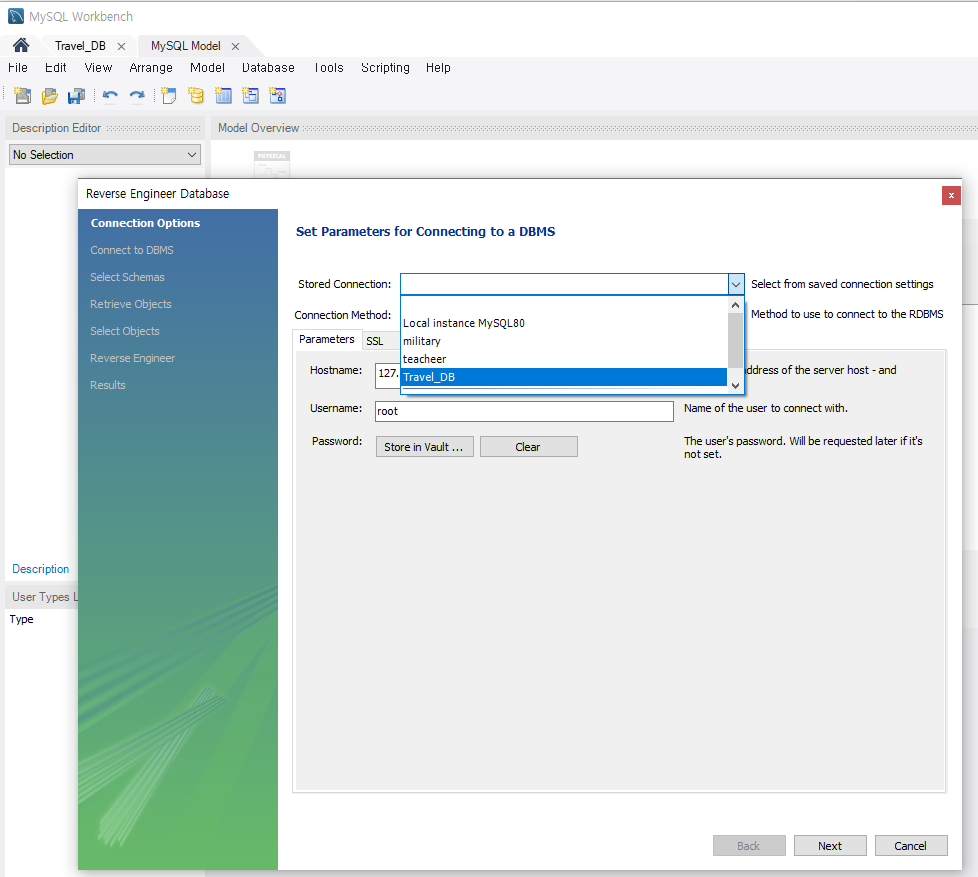Click the add new table toolbar icon
The height and width of the screenshot is (877, 978).
pos(223,95)
